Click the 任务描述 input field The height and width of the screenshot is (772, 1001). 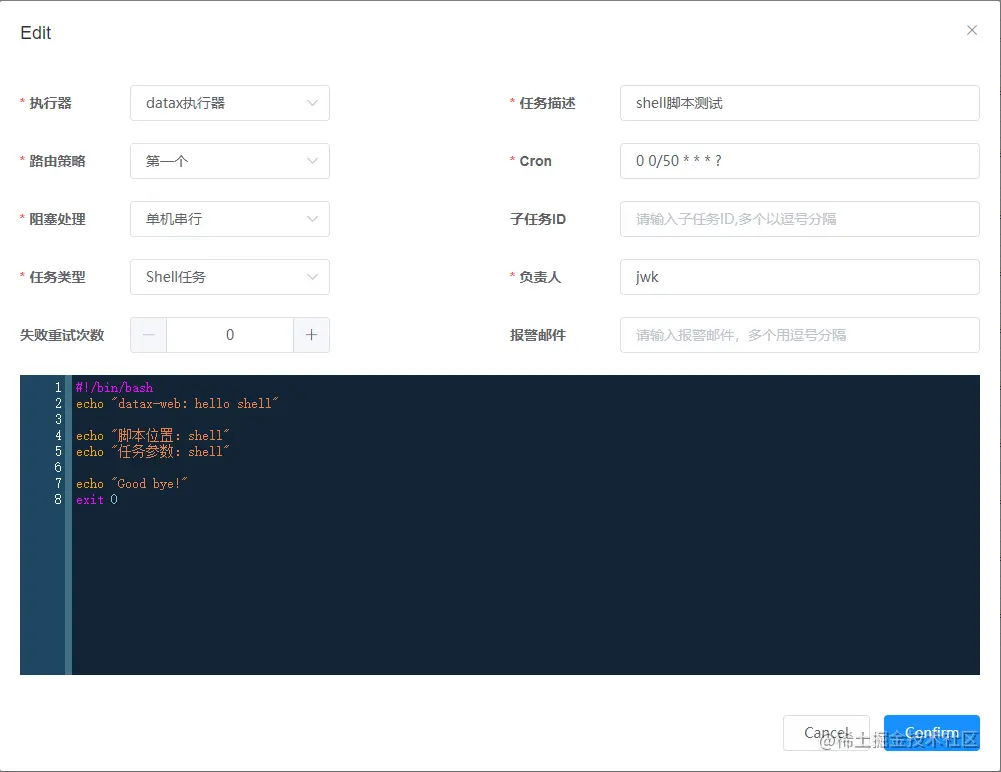pyautogui.click(x=799, y=103)
